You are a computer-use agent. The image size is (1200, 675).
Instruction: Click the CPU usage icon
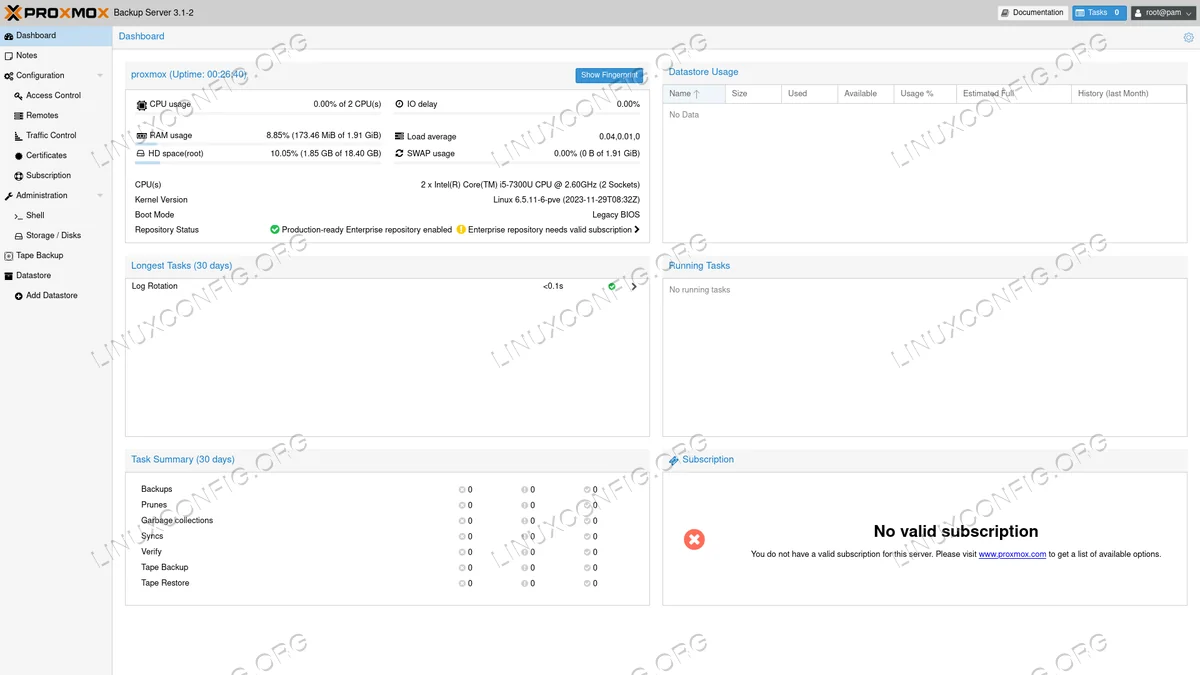[141, 104]
